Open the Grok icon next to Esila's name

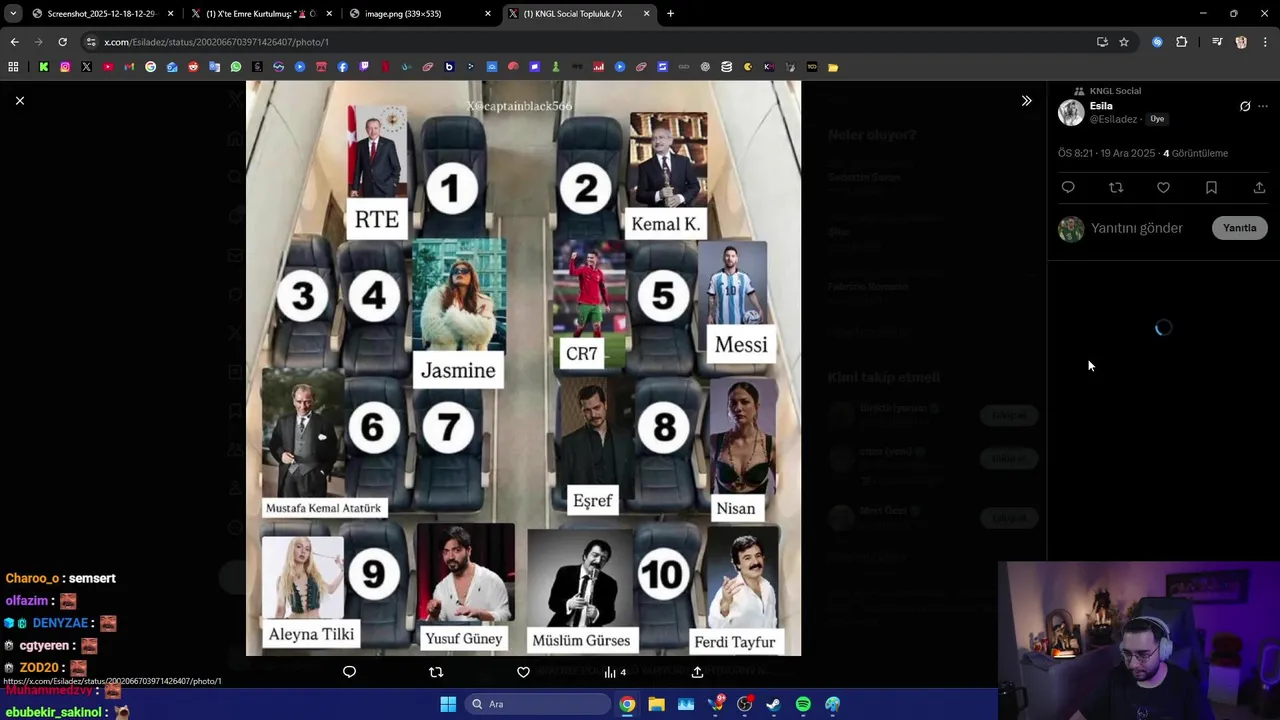point(1245,106)
